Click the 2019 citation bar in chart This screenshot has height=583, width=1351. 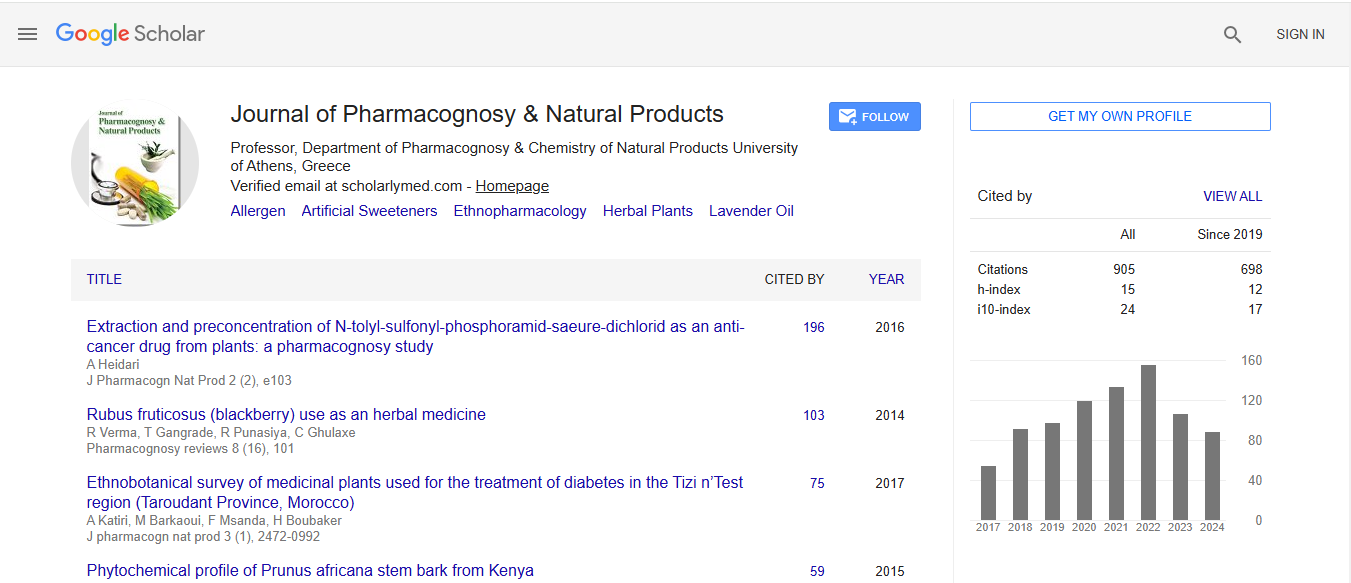click(x=1052, y=472)
